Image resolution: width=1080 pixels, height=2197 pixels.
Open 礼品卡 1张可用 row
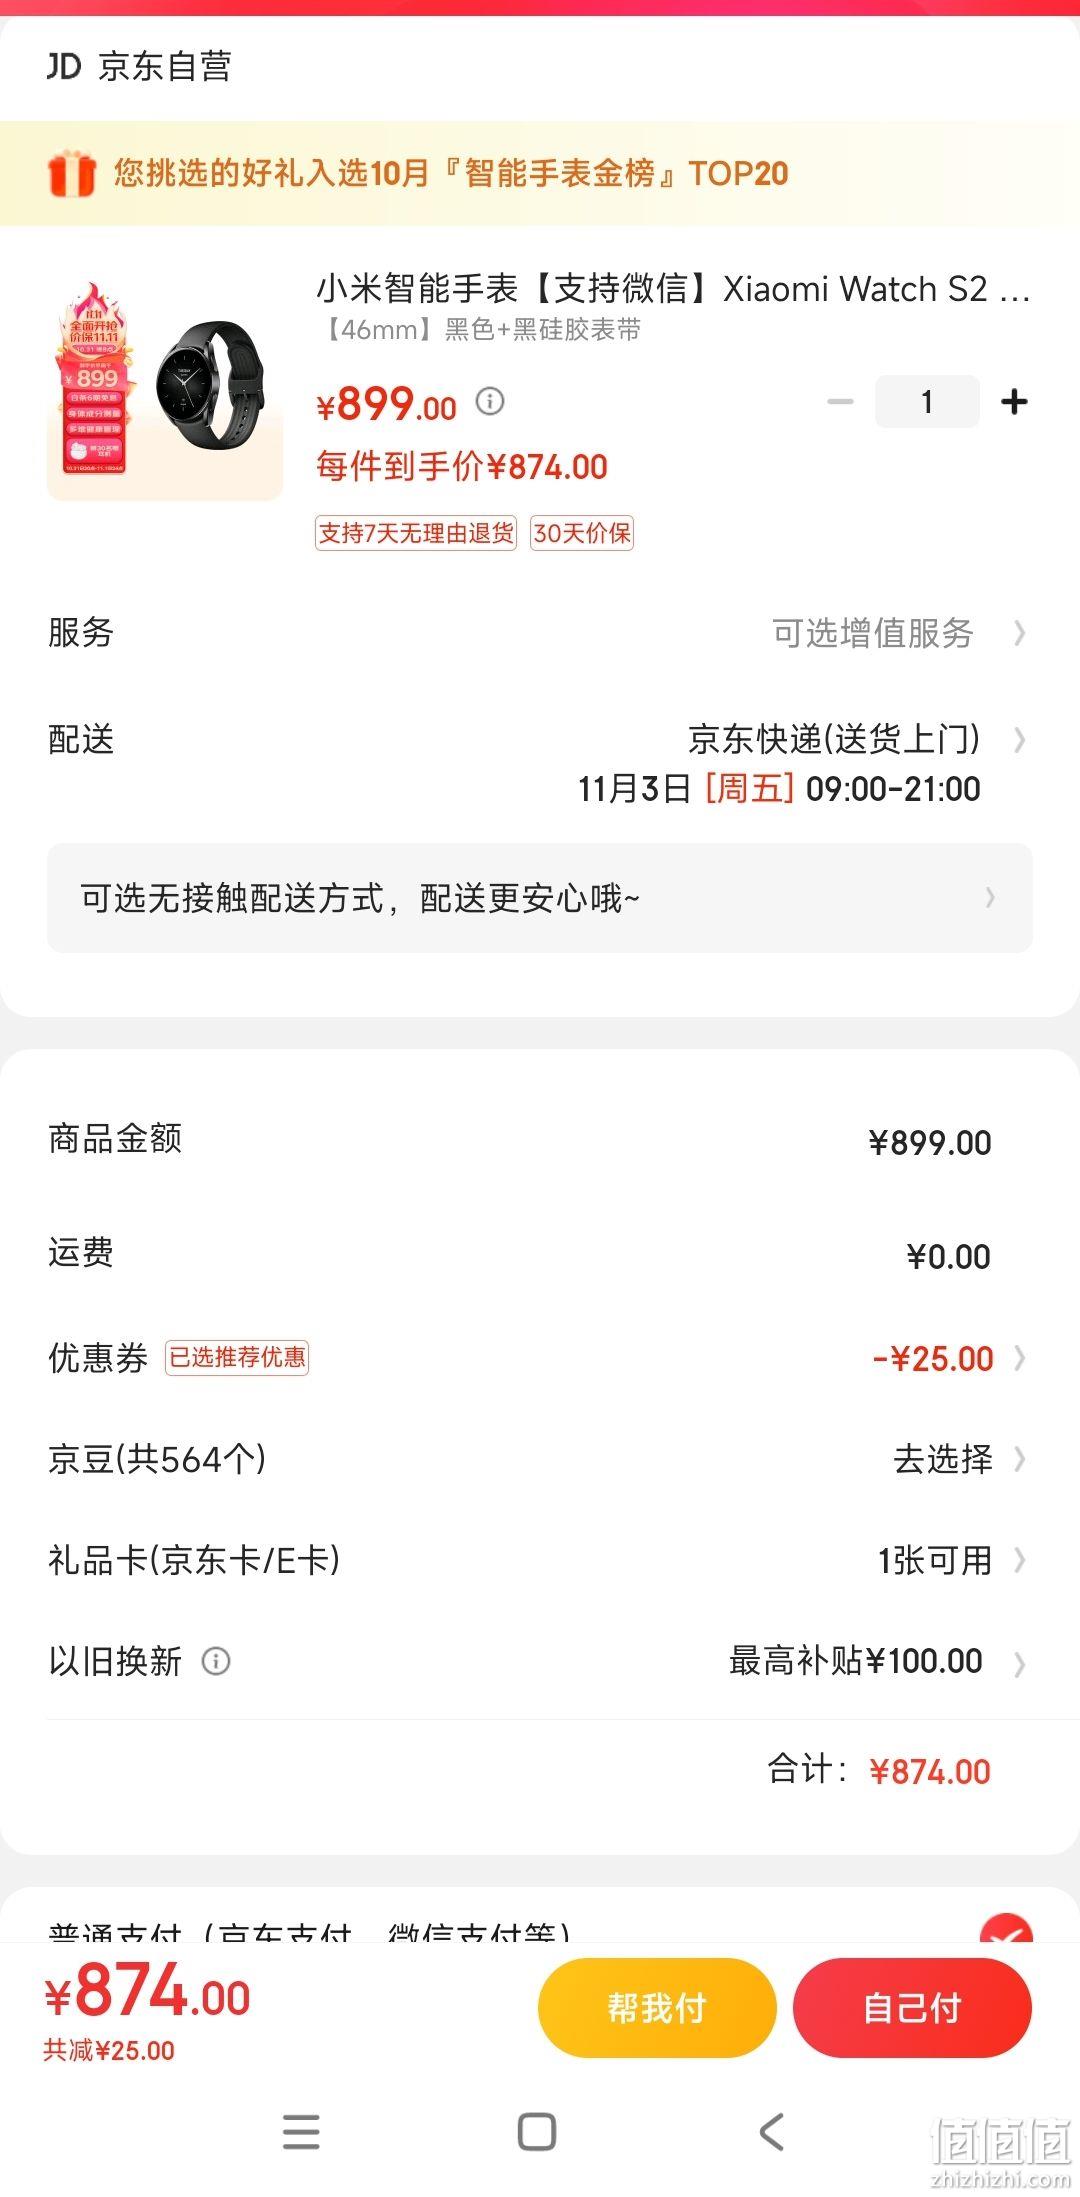click(540, 1560)
